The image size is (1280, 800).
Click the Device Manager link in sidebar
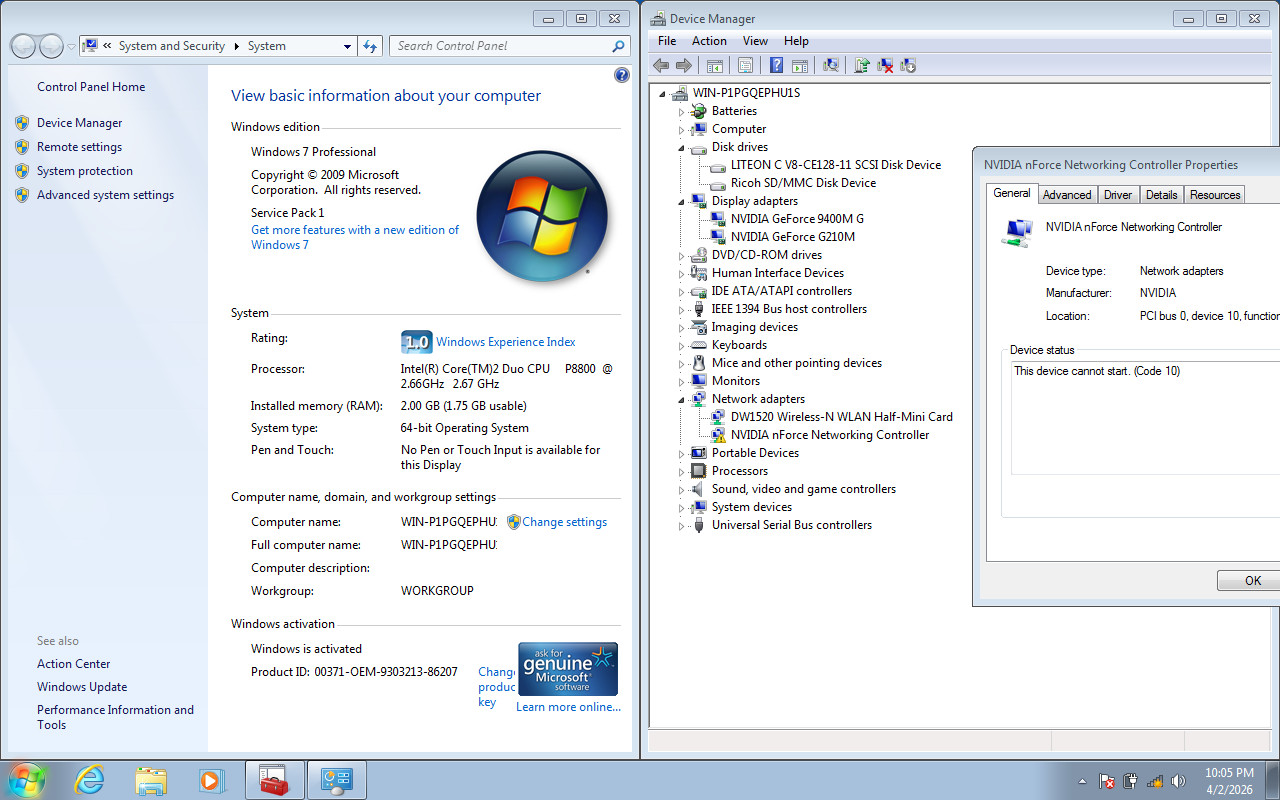[80, 123]
